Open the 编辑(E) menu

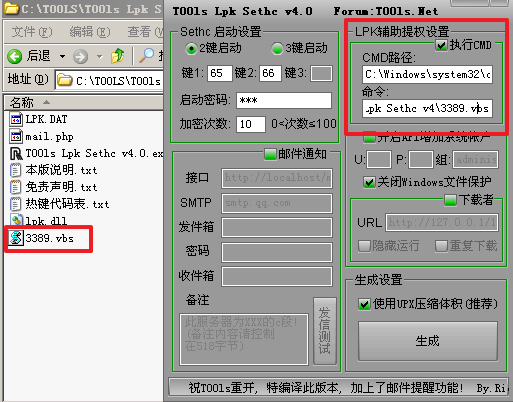[90, 32]
